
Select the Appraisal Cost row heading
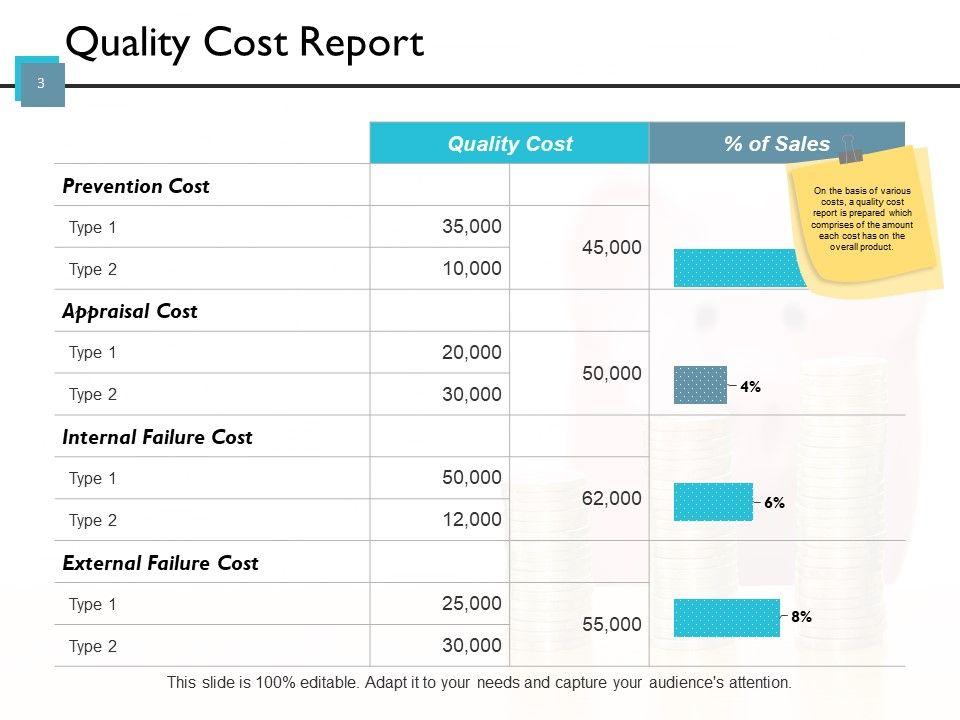130,311
